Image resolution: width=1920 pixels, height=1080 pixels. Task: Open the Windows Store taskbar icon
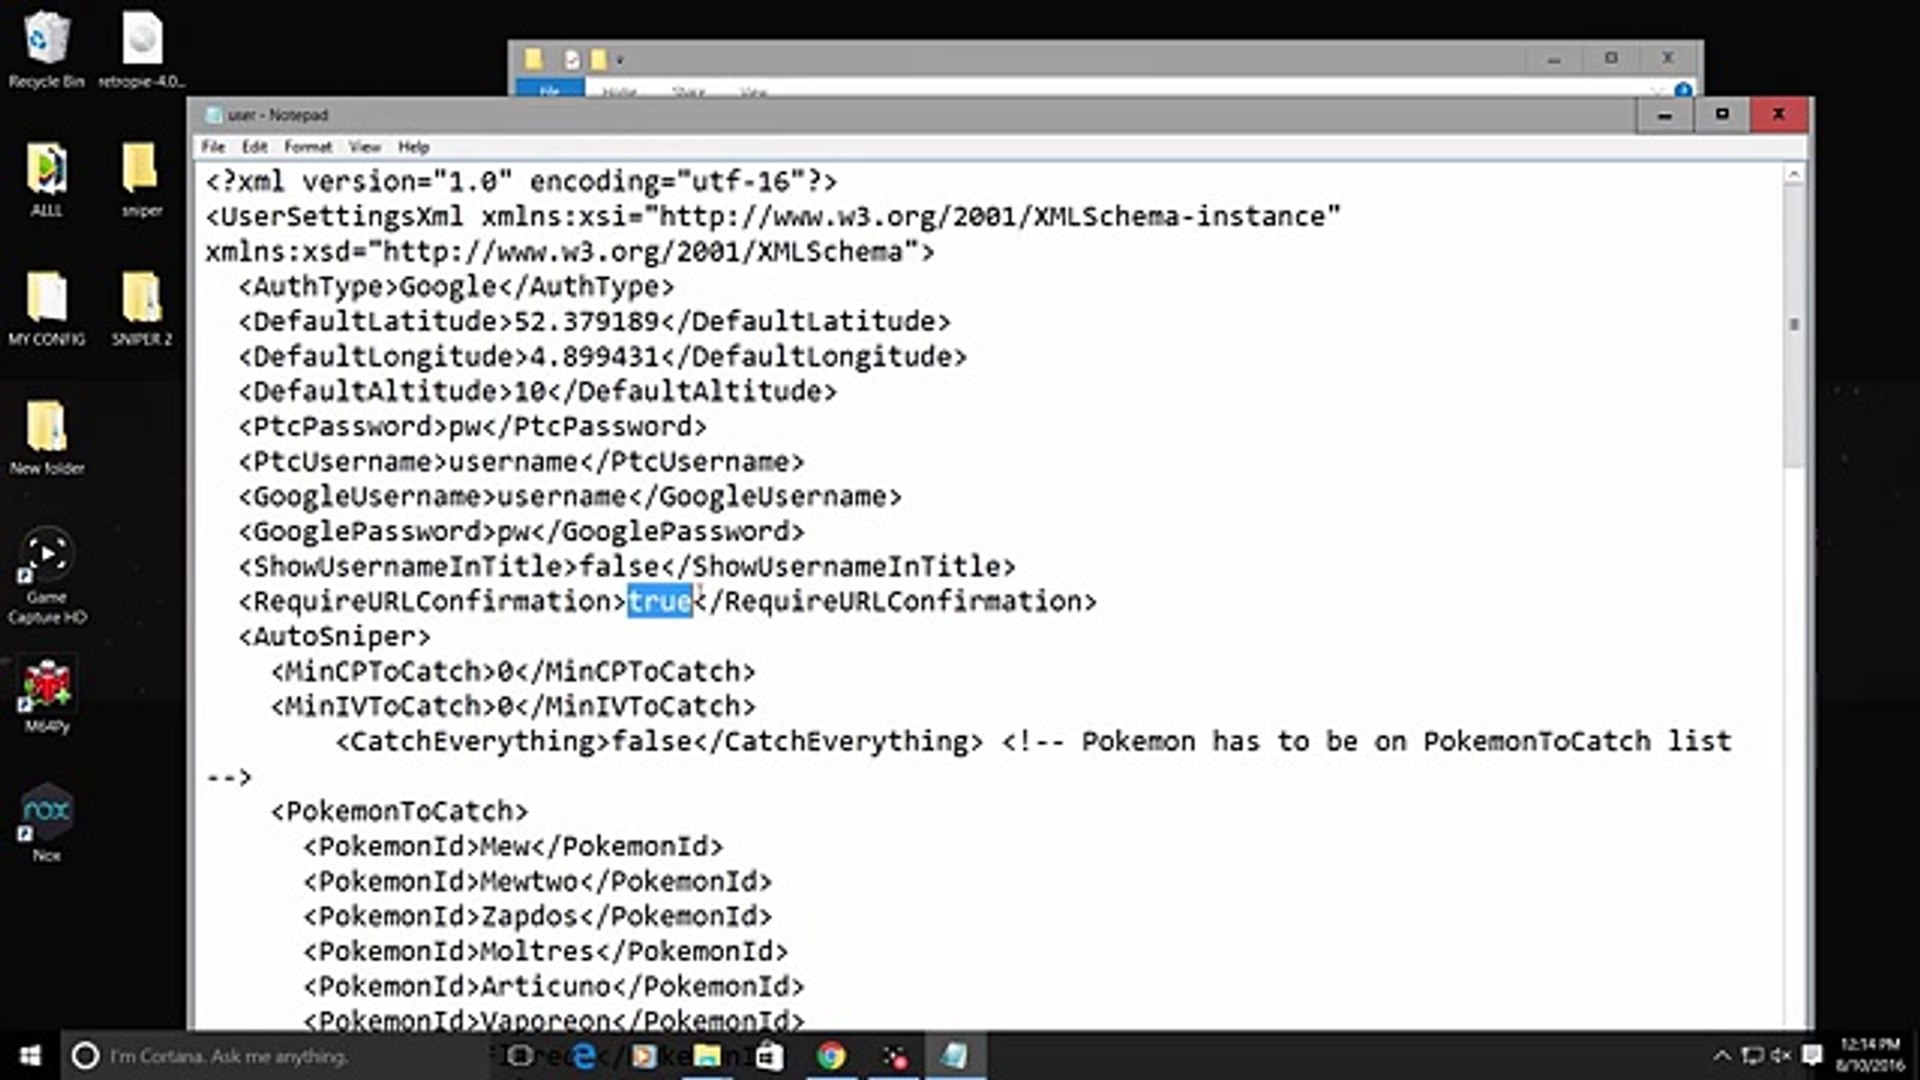coord(769,1055)
